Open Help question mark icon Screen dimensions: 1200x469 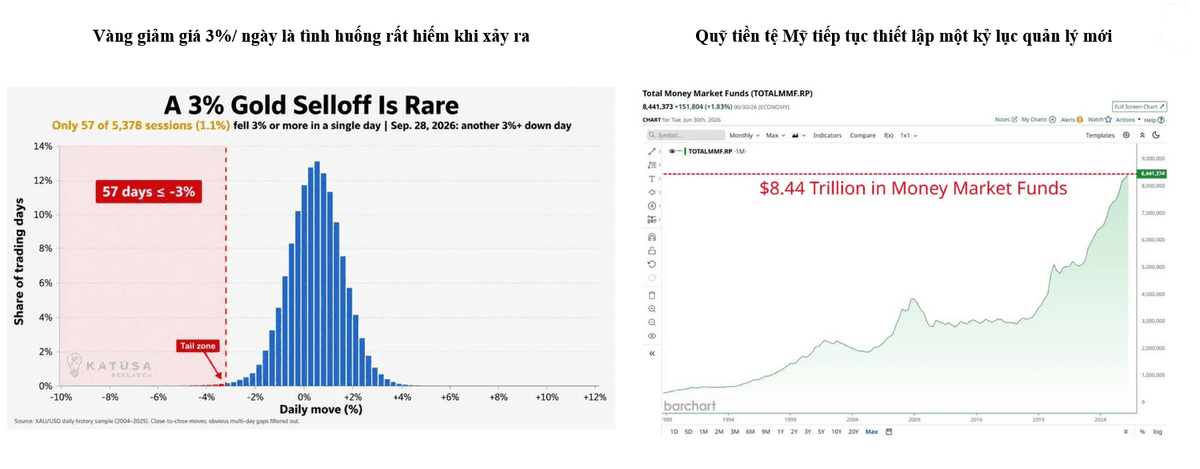click(x=1160, y=119)
